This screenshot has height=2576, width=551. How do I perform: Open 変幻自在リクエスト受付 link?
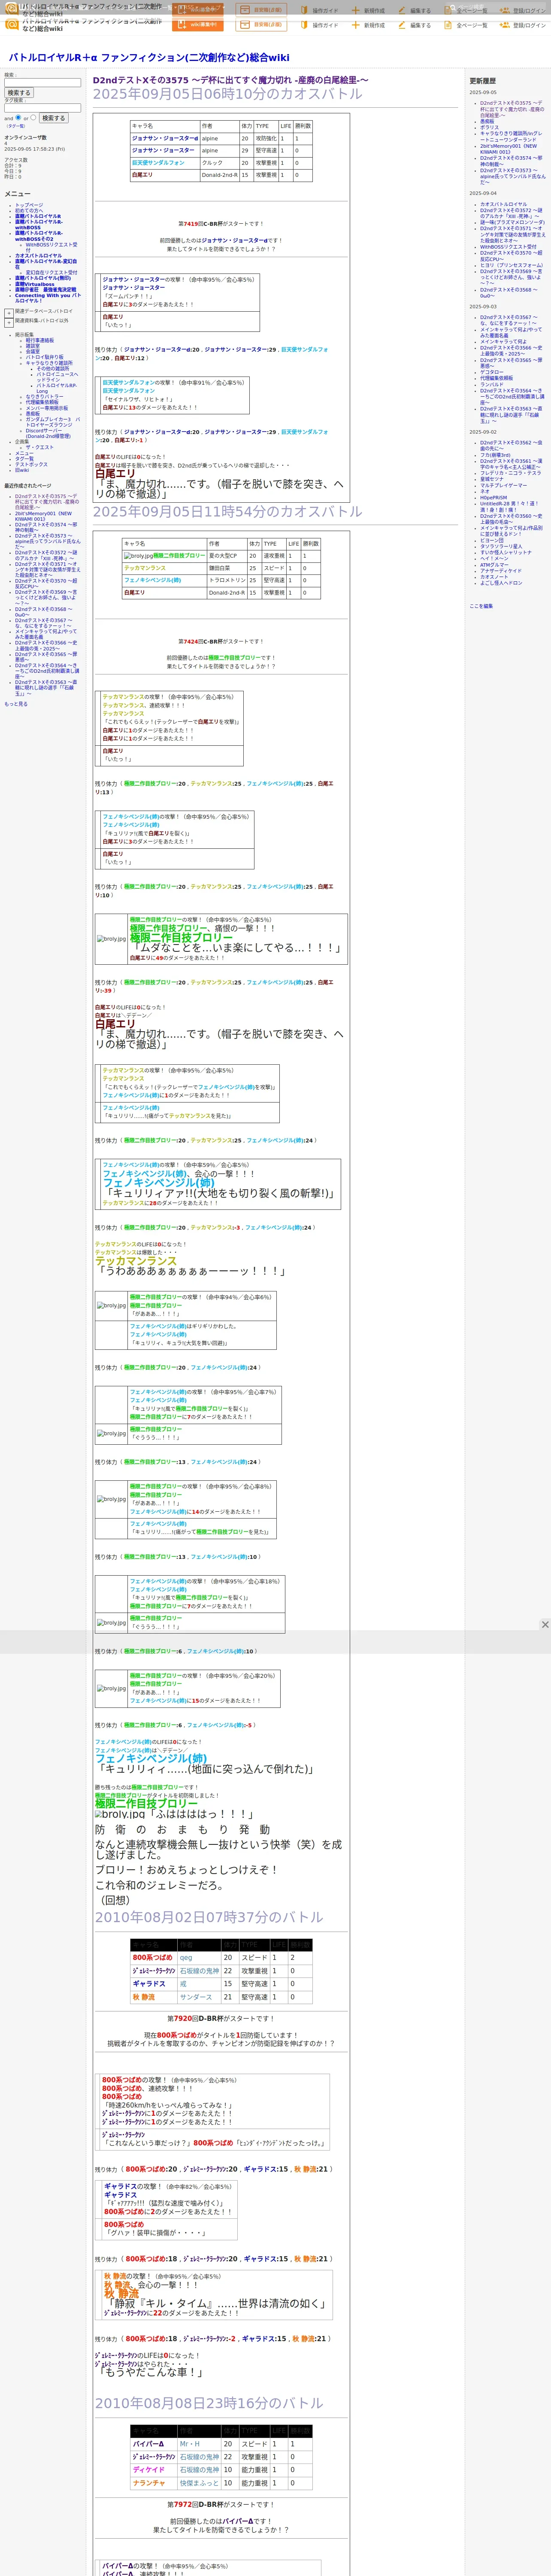51,273
